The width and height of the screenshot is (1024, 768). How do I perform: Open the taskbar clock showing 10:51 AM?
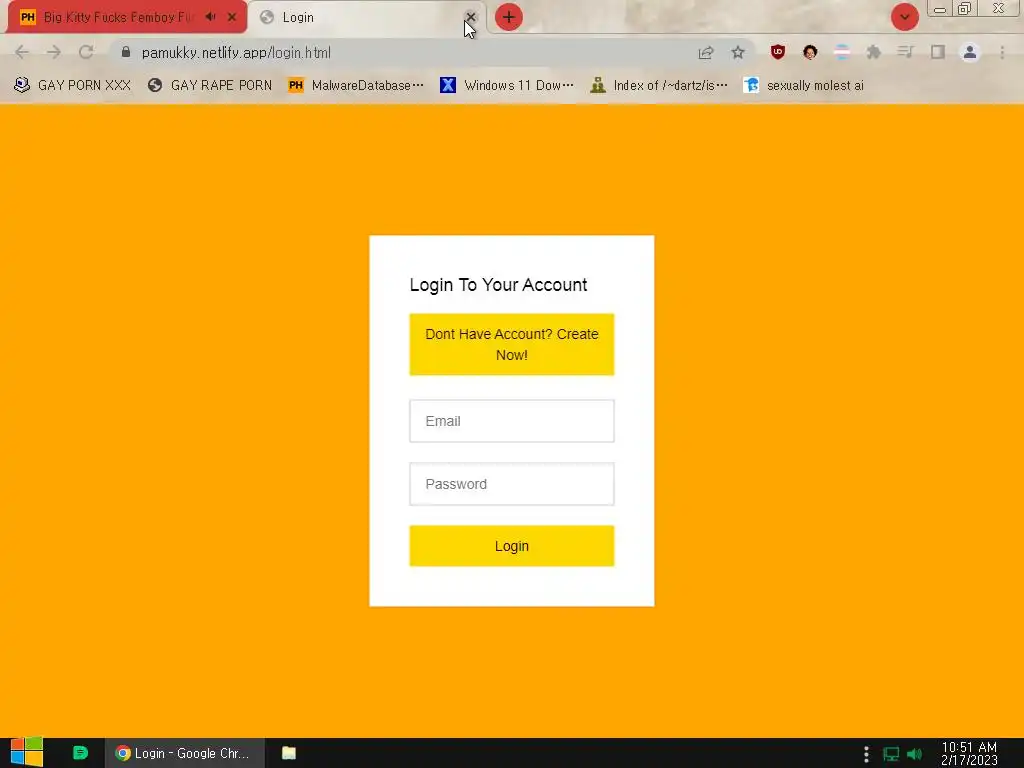tap(969, 754)
